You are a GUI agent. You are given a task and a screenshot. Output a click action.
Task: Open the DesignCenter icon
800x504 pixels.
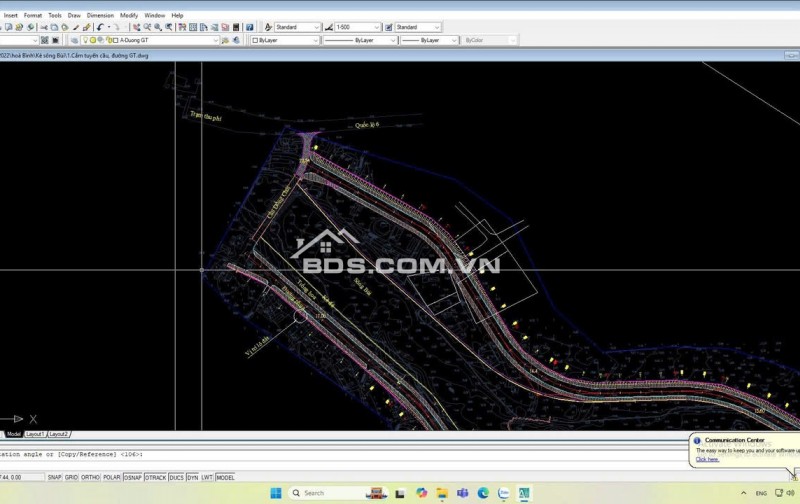[x=193, y=27]
